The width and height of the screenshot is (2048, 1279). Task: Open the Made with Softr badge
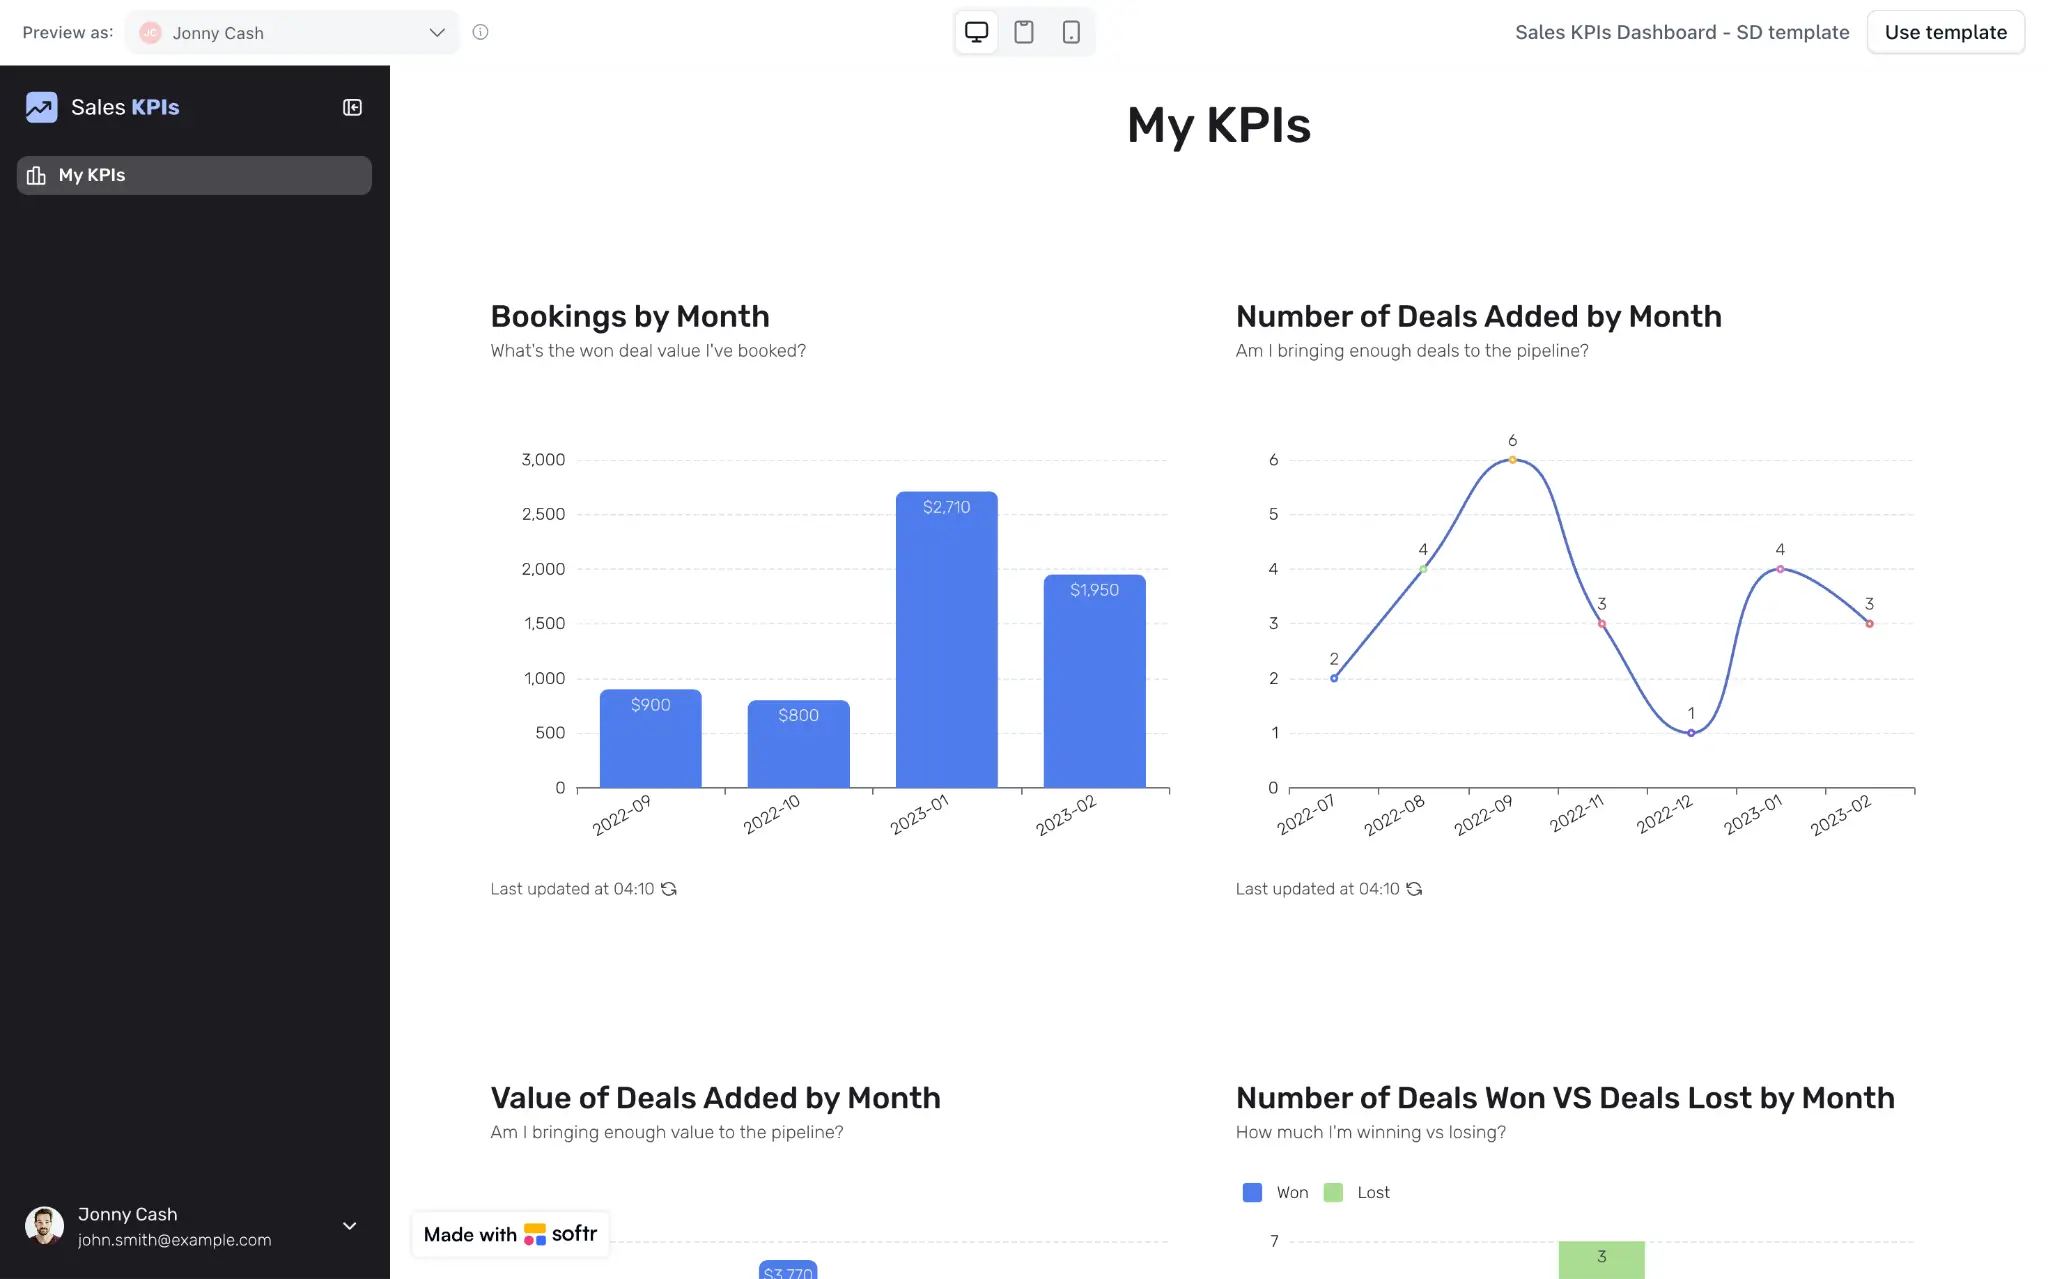tap(510, 1234)
